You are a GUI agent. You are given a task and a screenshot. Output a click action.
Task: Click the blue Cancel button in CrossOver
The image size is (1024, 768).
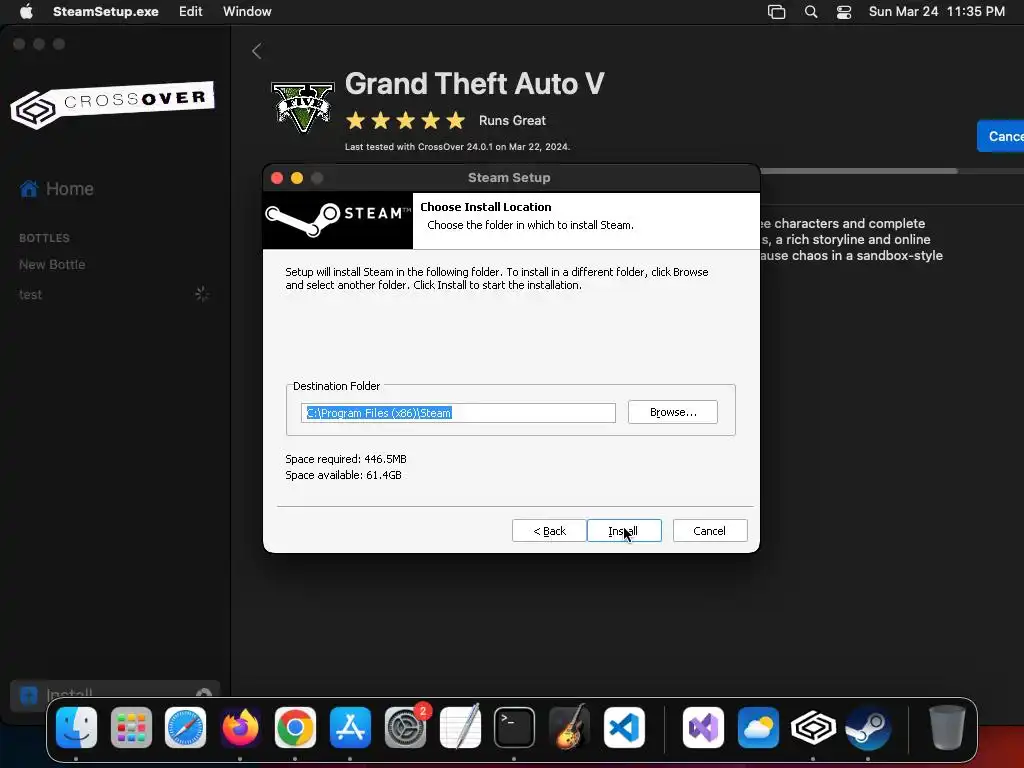pos(1000,136)
